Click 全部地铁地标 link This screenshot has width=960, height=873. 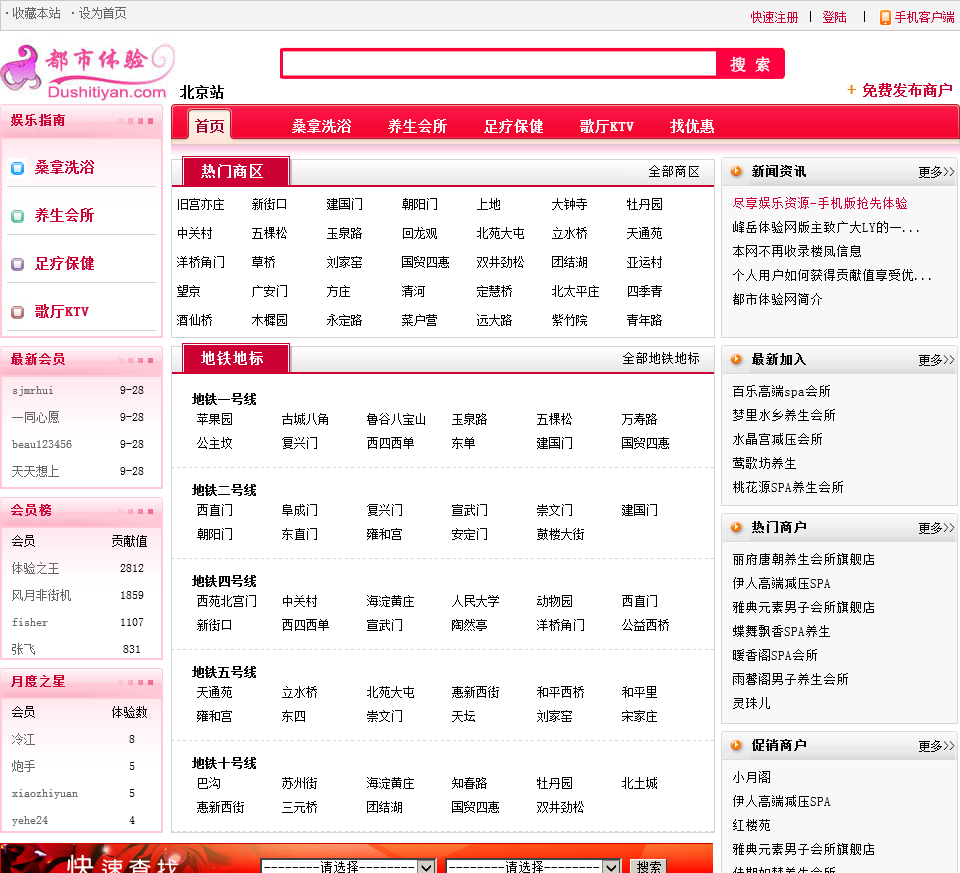click(x=661, y=358)
